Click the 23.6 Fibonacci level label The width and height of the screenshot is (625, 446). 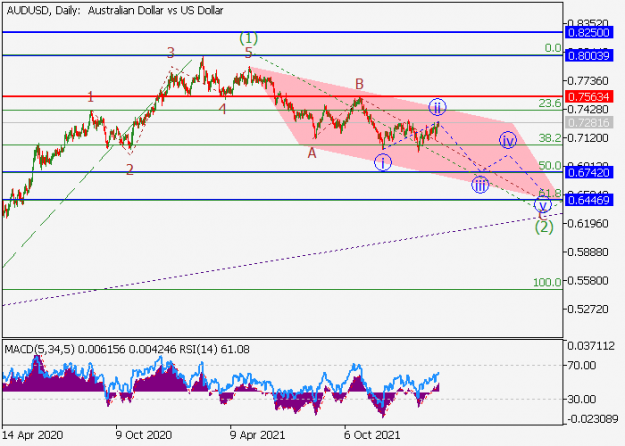(550, 103)
